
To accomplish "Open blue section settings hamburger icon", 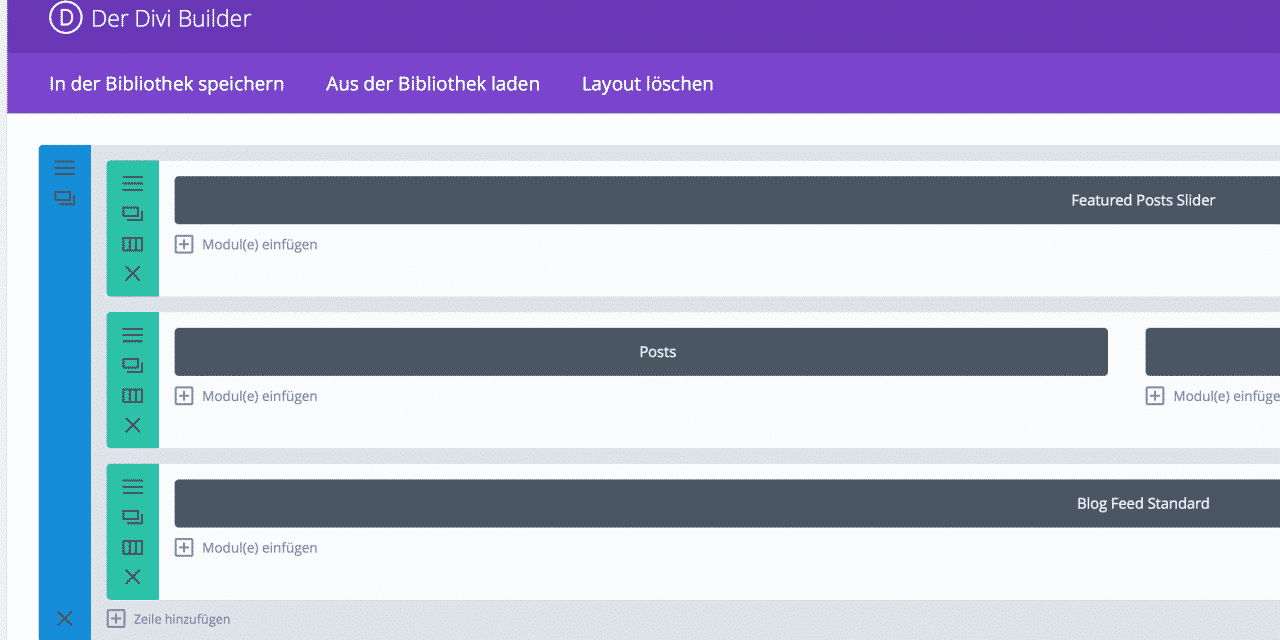I will [65, 168].
